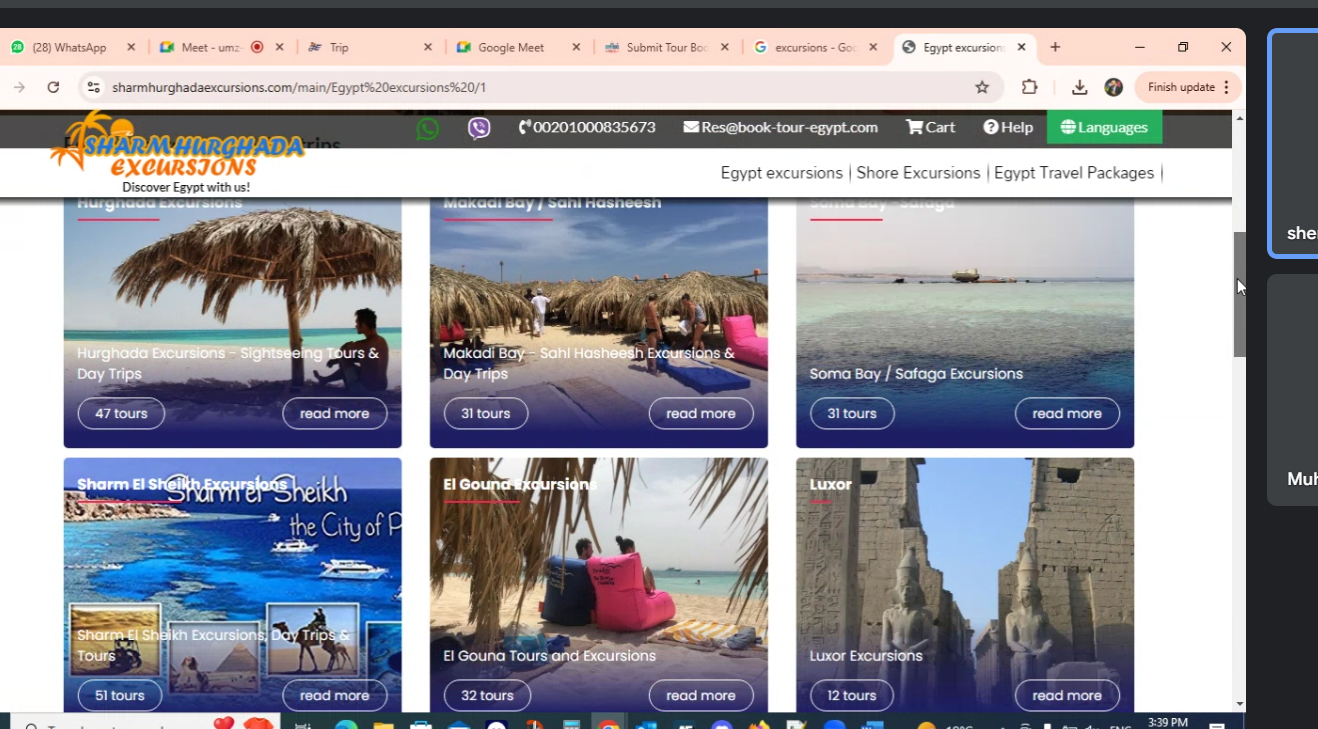Click the Sharm Hurghada Excursions logo
This screenshot has height=729, width=1318.
coord(177,153)
